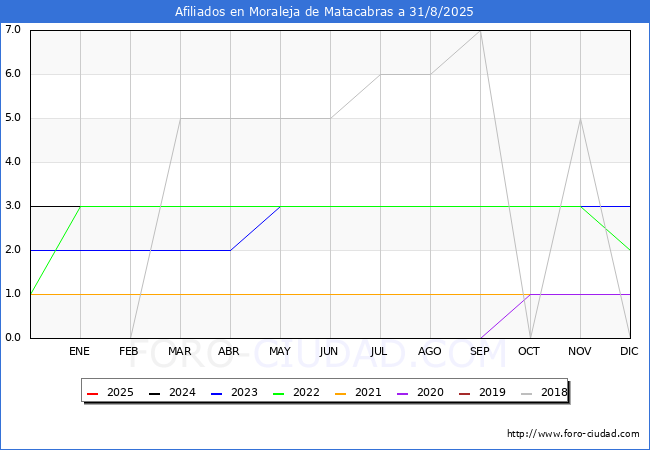Click the DIC month axis label
The image size is (650, 450).
point(629,351)
